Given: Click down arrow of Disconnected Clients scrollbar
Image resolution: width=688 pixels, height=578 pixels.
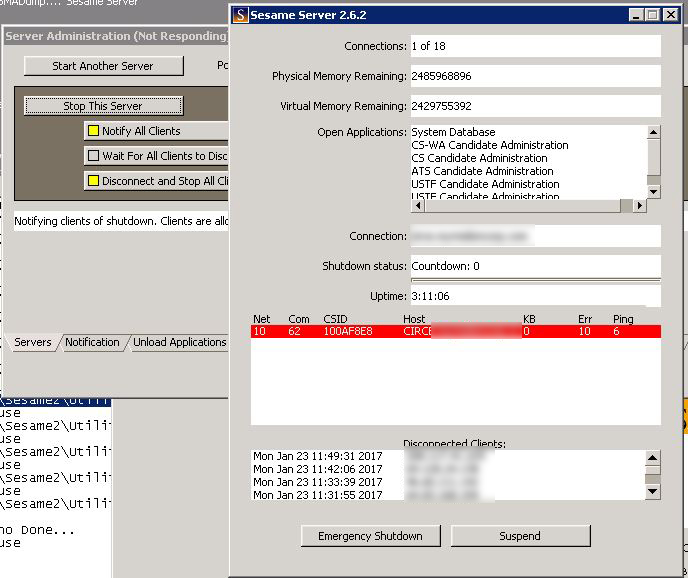Looking at the screenshot, I should [652, 492].
